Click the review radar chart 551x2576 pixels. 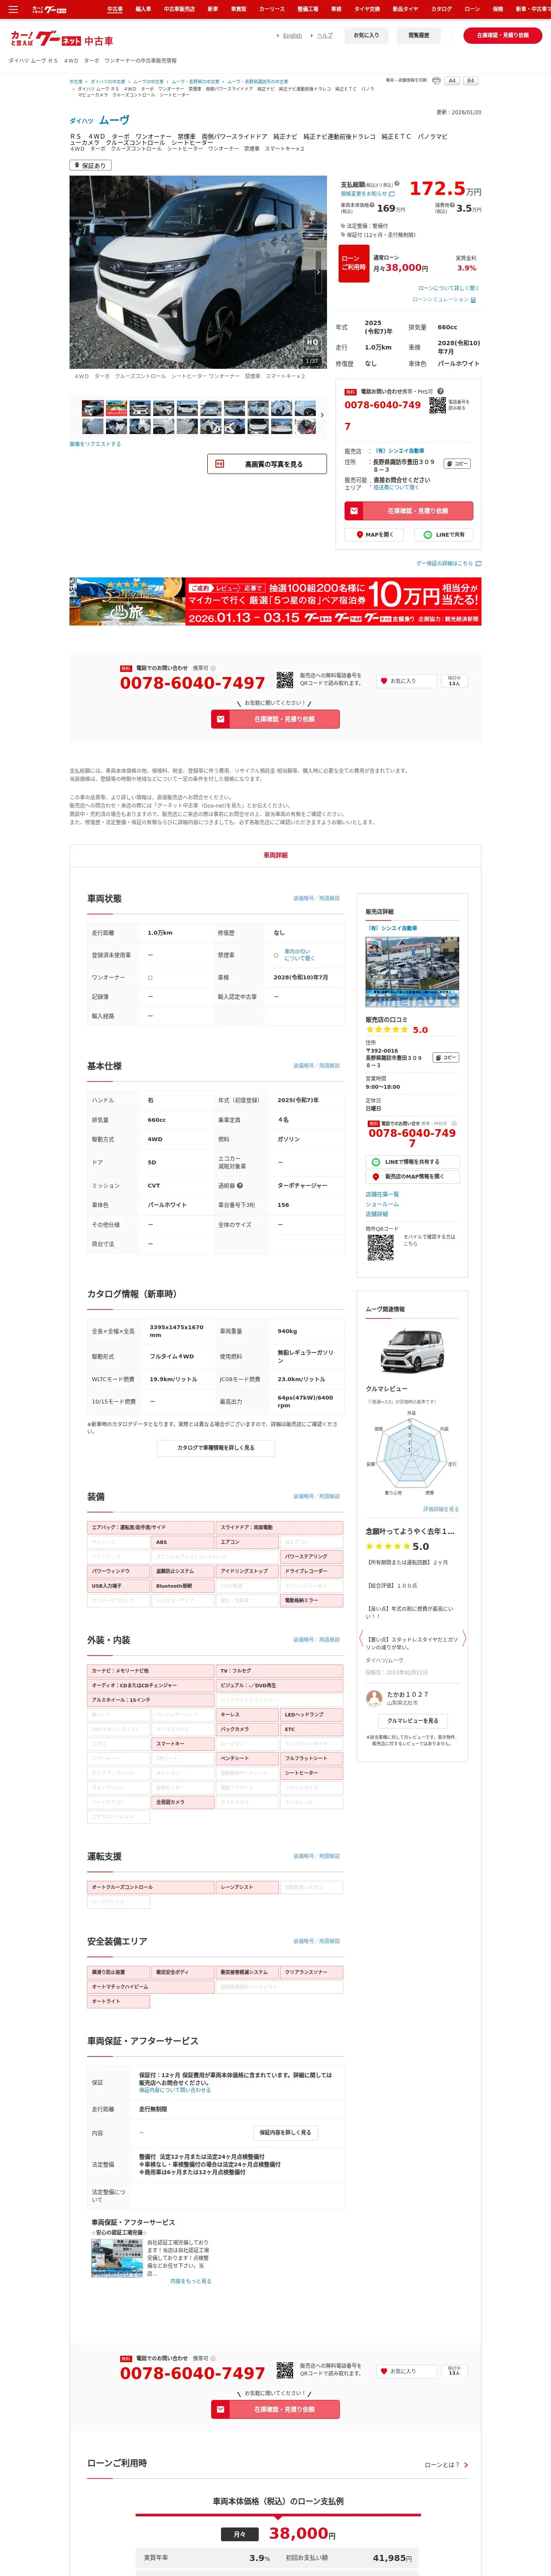(412, 1452)
